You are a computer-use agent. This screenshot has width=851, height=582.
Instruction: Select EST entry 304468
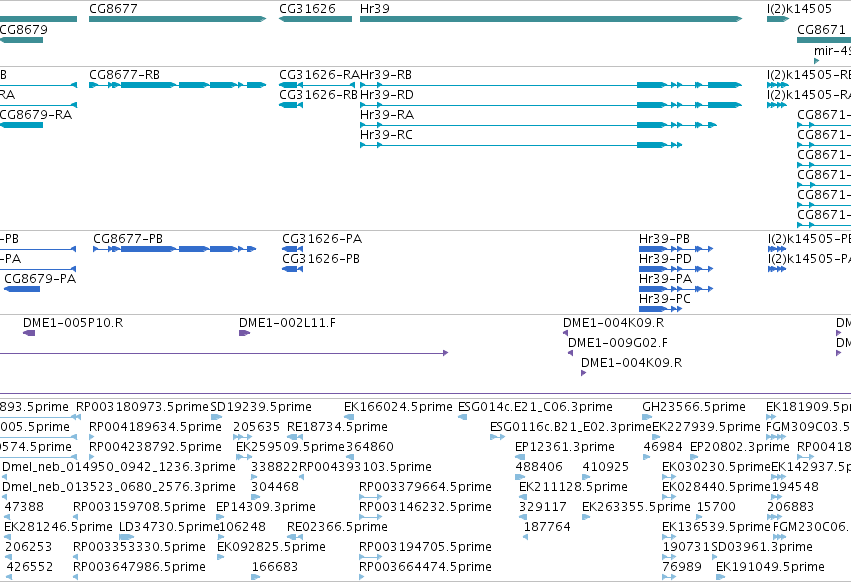click(x=275, y=487)
